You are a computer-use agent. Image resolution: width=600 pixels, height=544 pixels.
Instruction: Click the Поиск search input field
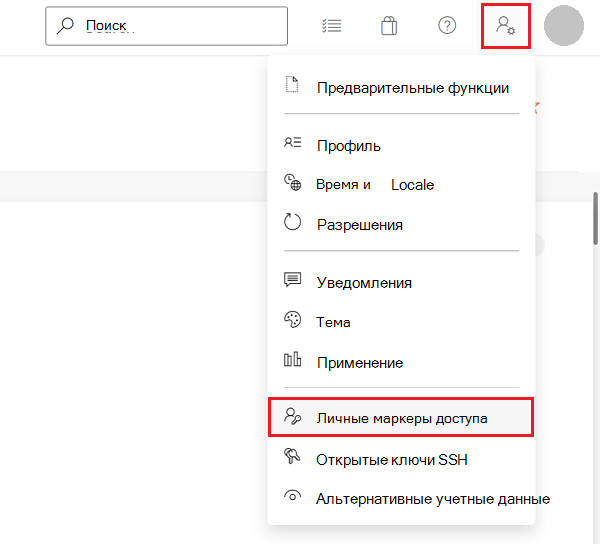pos(166,26)
